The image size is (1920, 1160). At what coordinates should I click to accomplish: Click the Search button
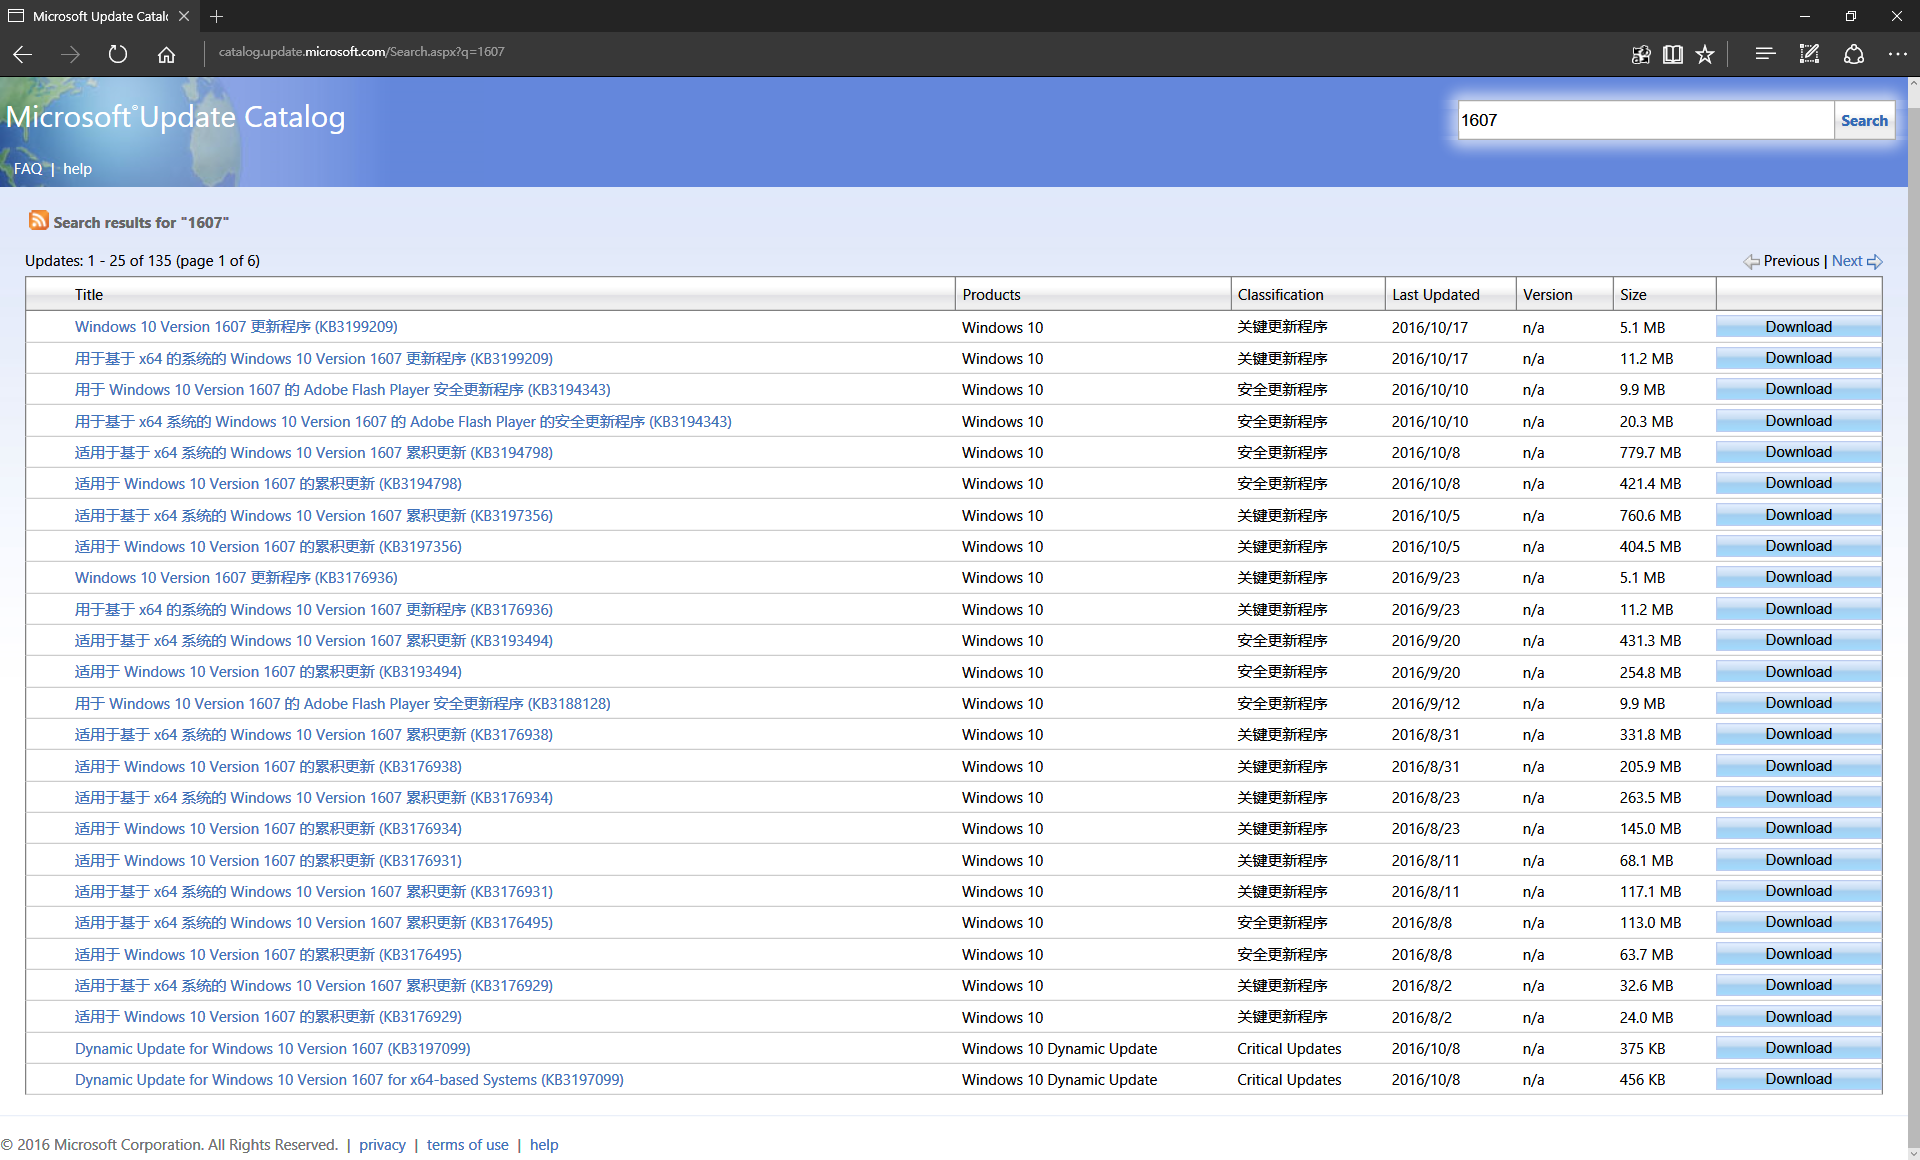point(1864,120)
